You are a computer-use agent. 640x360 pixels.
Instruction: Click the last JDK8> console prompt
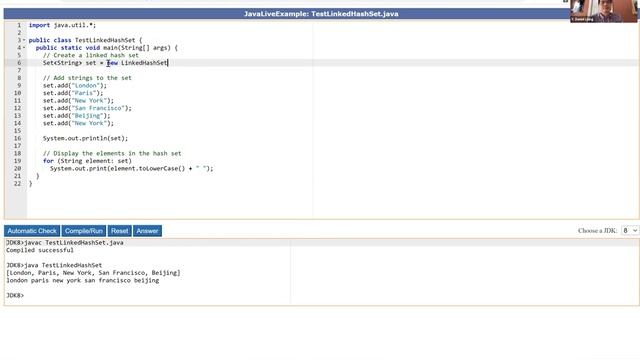click(15, 296)
